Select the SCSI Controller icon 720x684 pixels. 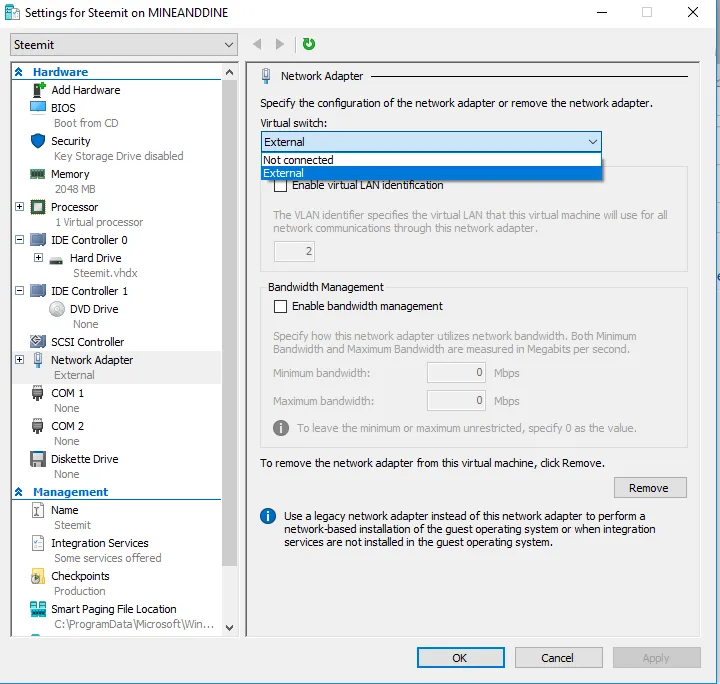coord(38,342)
